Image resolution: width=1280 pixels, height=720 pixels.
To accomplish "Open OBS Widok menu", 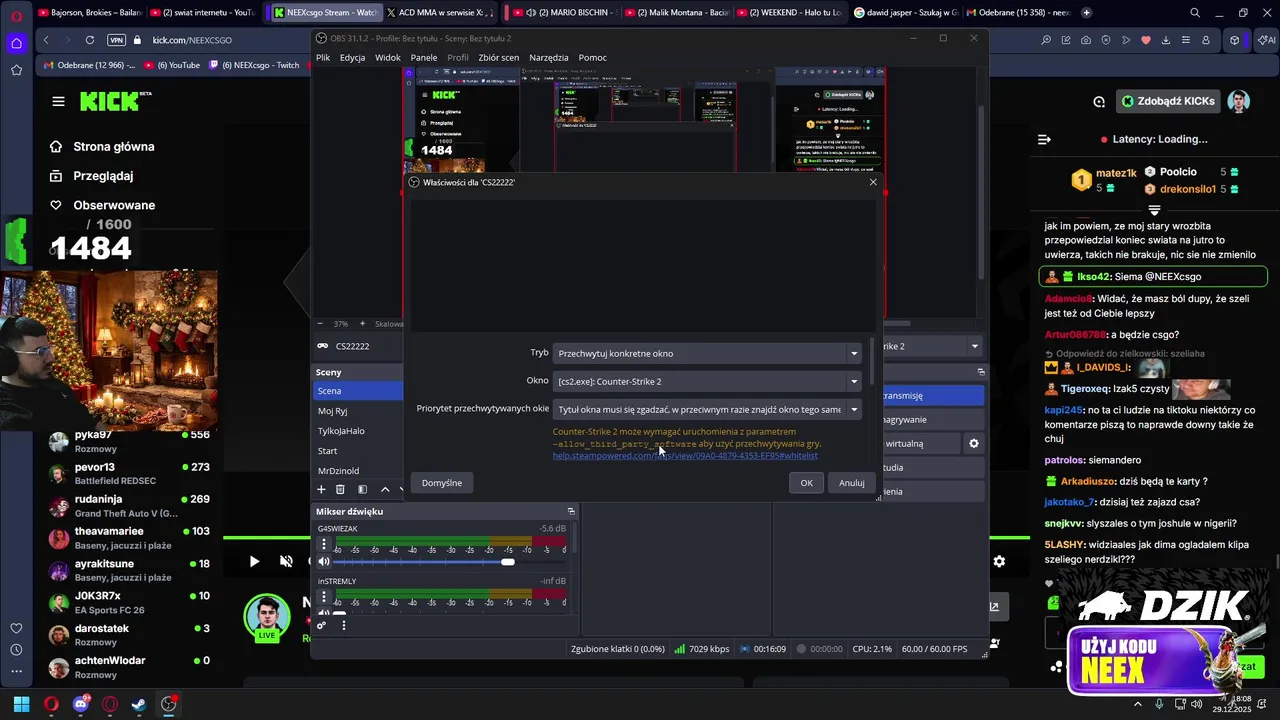I will pyautogui.click(x=388, y=58).
